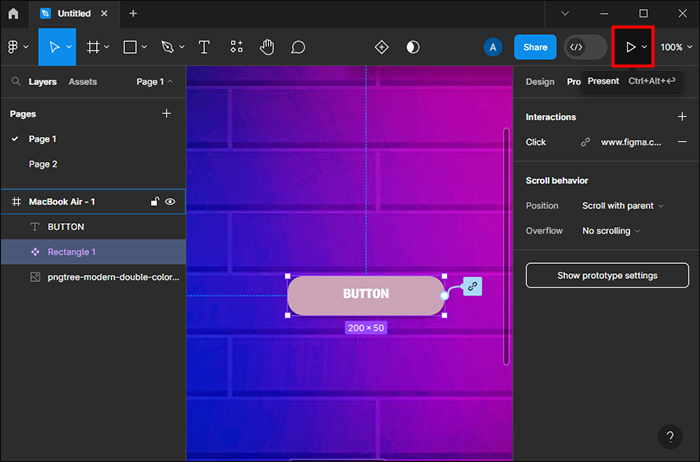Select the Page 2 entry
700x462 pixels.
tap(43, 164)
